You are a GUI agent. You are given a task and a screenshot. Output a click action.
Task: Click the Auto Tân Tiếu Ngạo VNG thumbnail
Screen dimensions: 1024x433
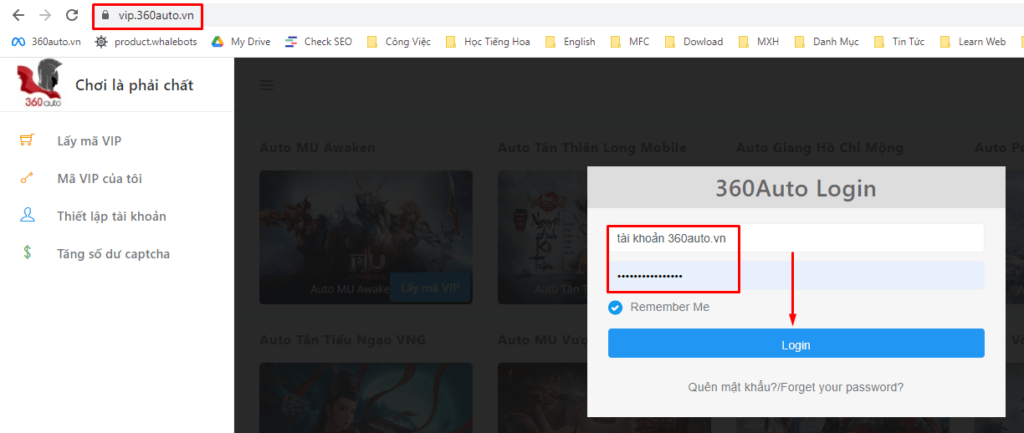(x=366, y=398)
